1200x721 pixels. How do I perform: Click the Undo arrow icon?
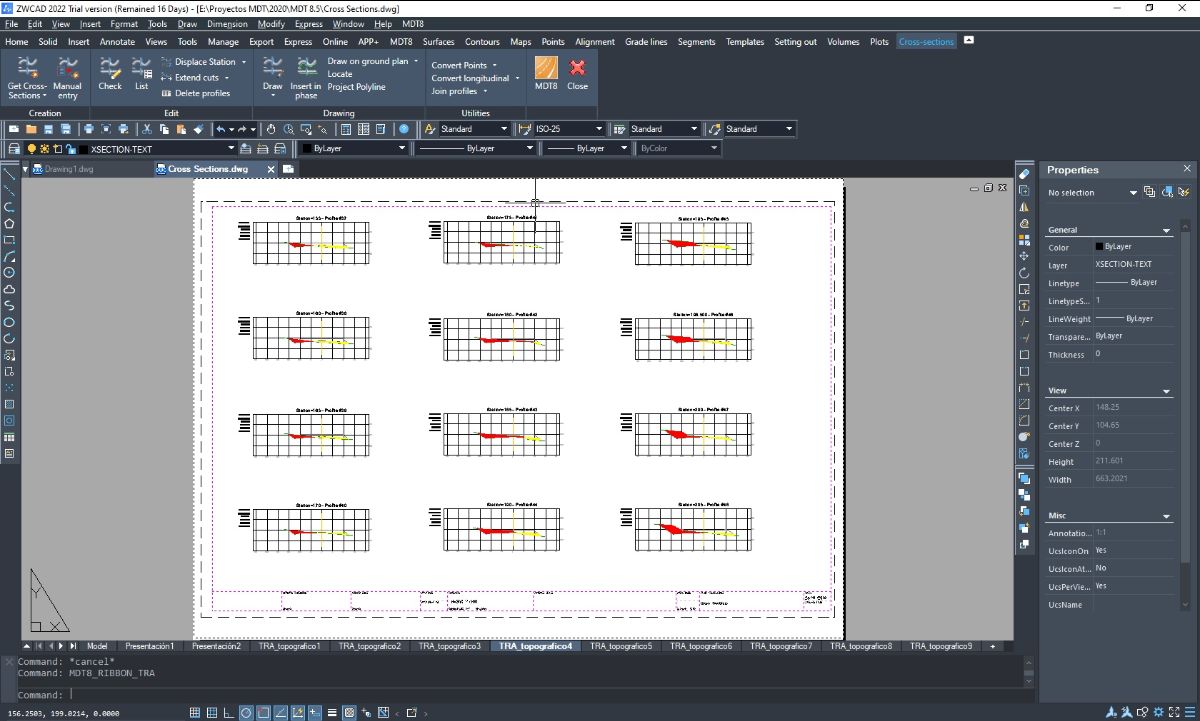pos(221,129)
